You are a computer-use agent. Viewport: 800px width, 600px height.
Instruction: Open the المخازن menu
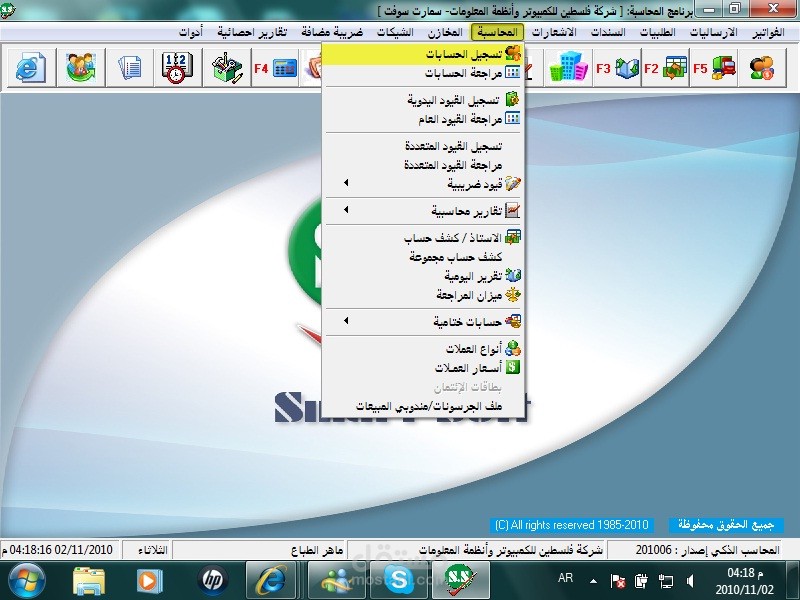coord(445,32)
